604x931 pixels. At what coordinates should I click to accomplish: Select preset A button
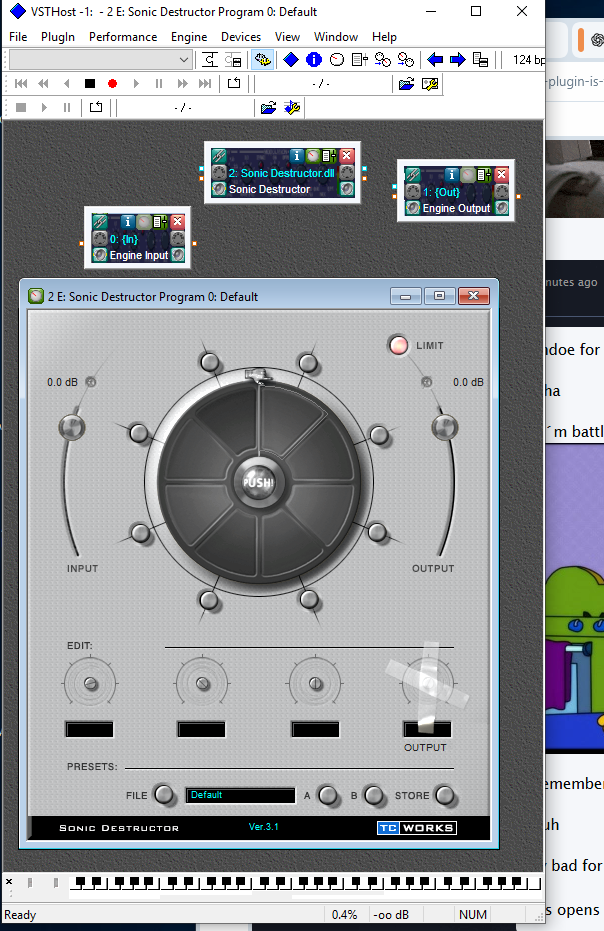[x=327, y=794]
